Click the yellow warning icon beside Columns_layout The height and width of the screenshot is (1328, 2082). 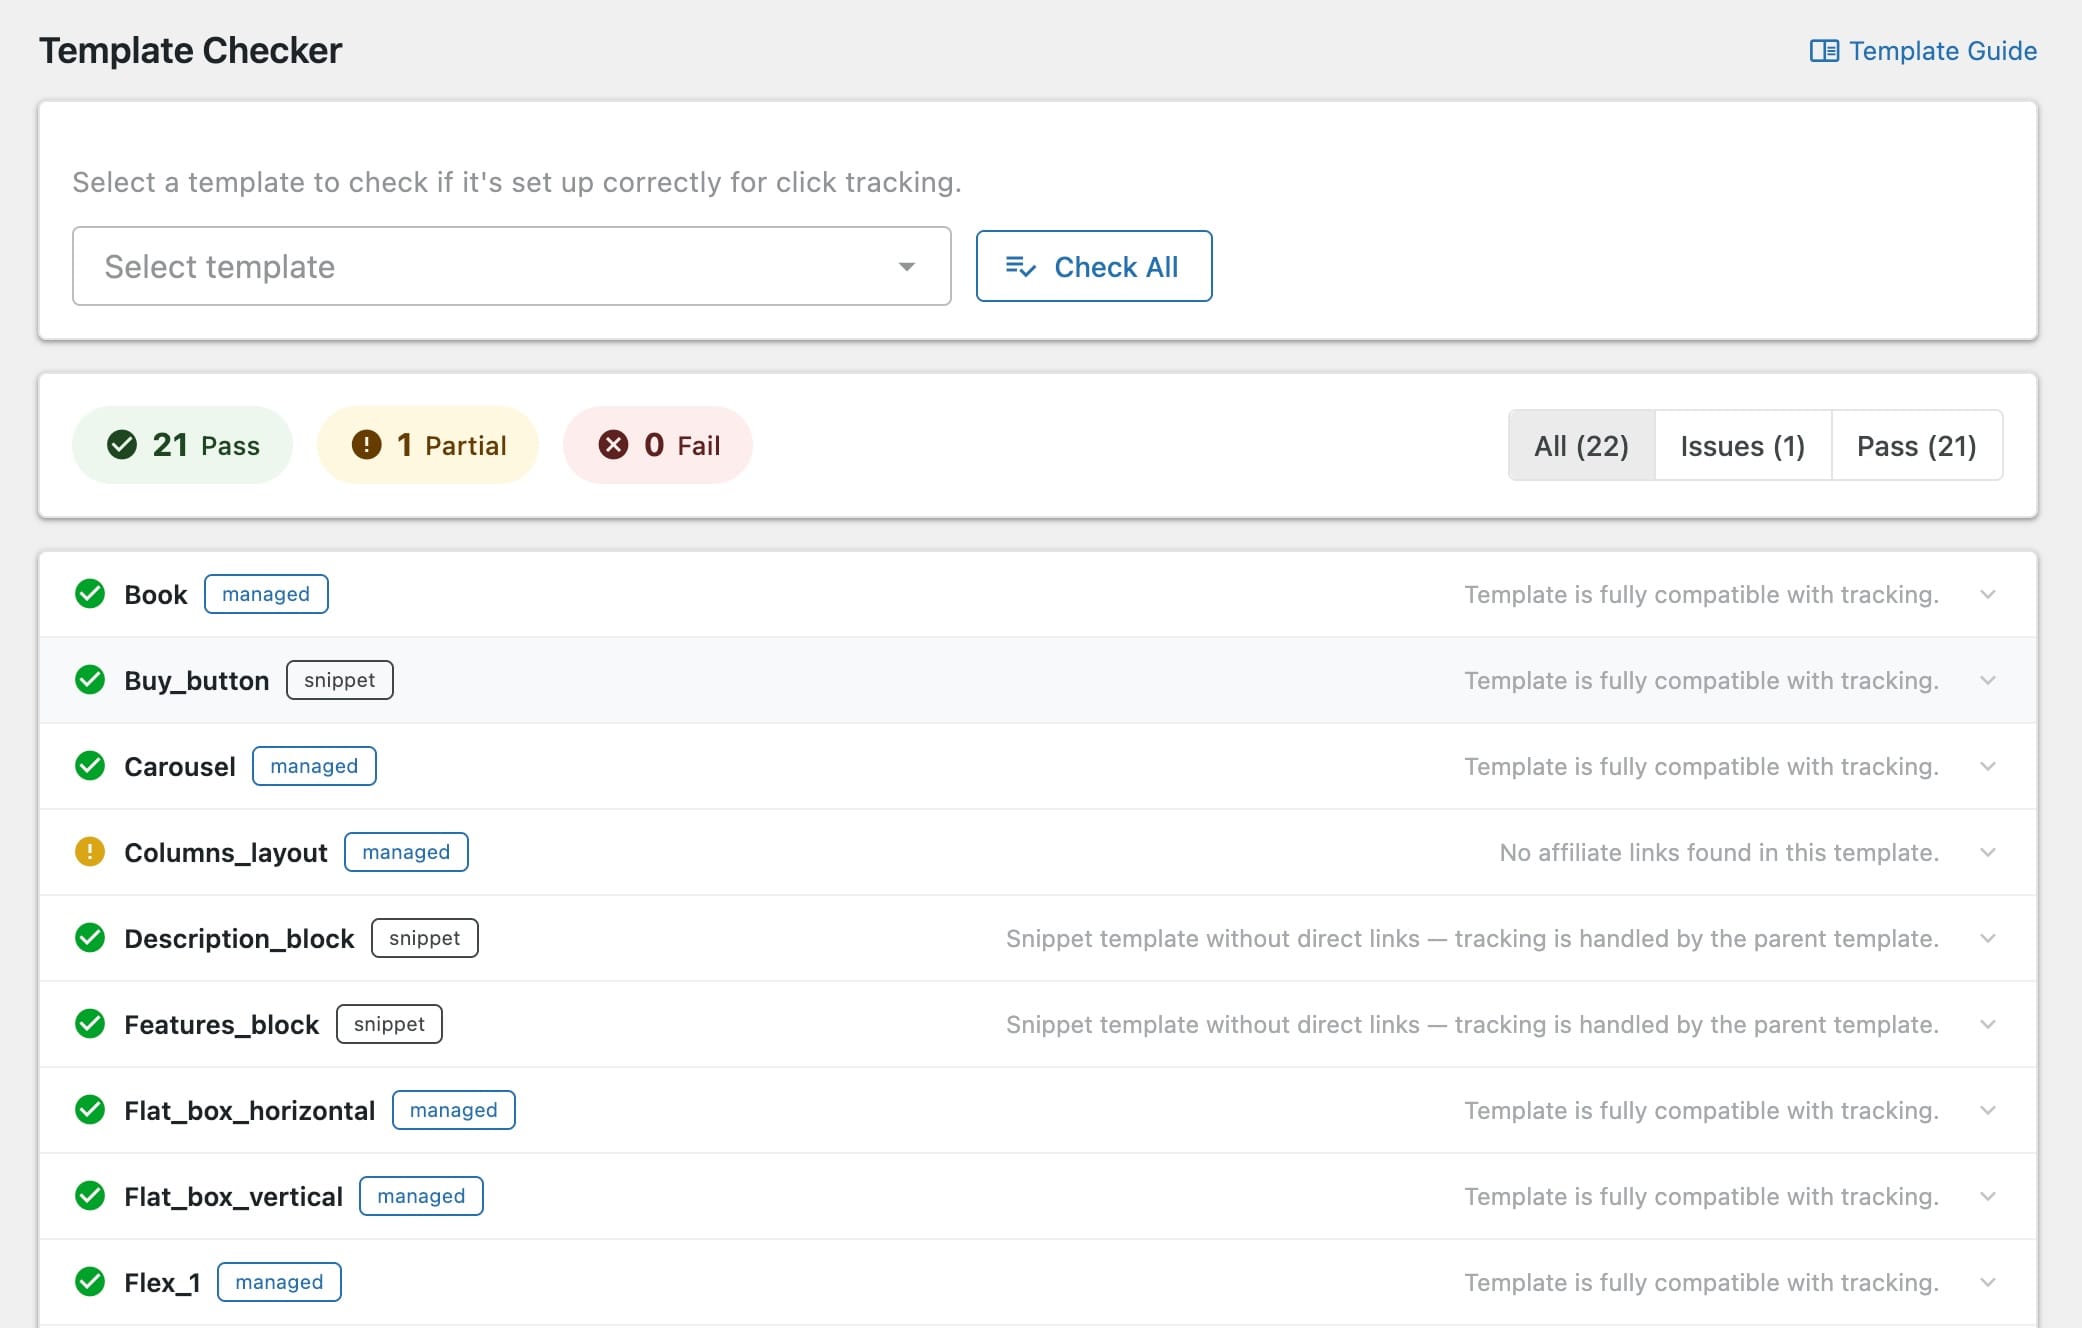click(x=90, y=852)
